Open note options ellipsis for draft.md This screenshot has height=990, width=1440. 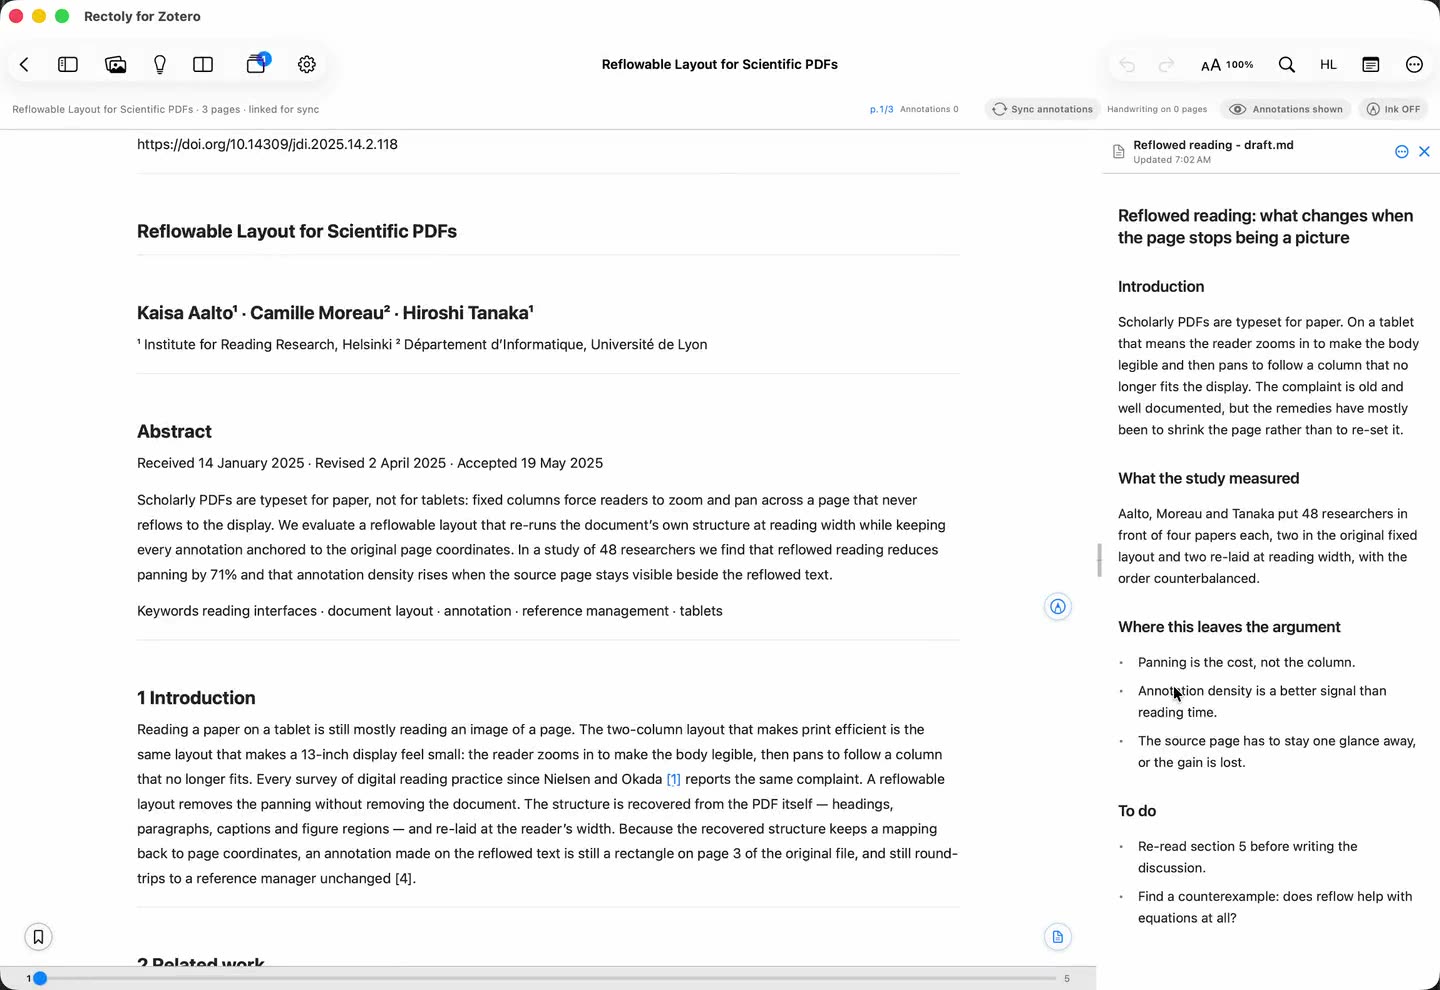tap(1402, 152)
